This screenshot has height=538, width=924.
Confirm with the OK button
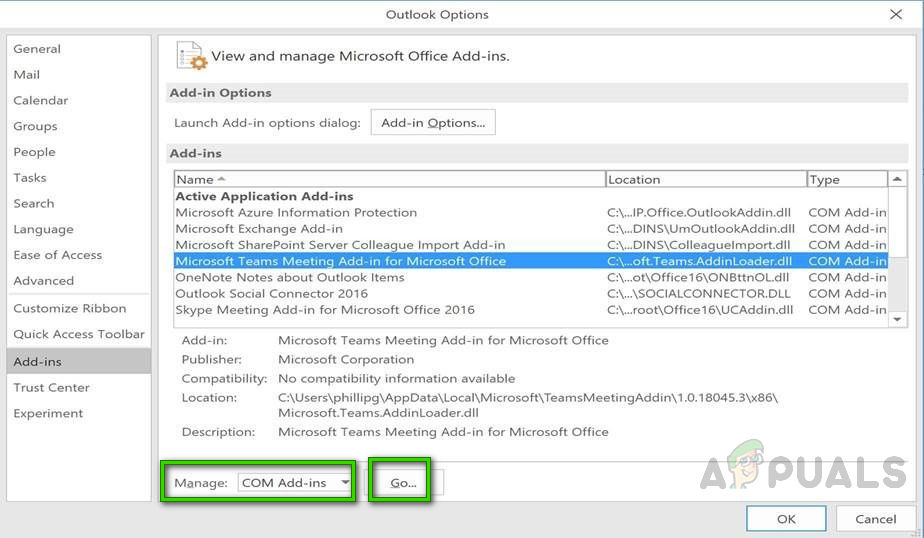(786, 518)
